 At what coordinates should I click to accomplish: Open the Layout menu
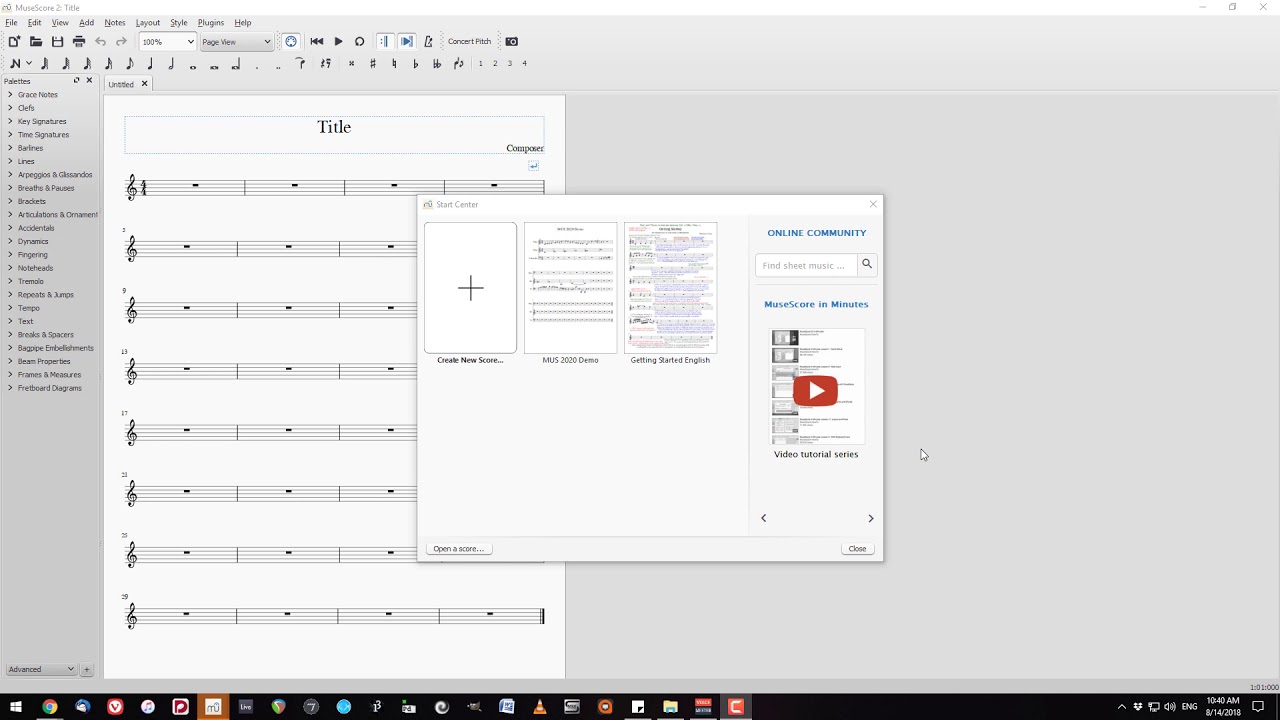tap(148, 22)
